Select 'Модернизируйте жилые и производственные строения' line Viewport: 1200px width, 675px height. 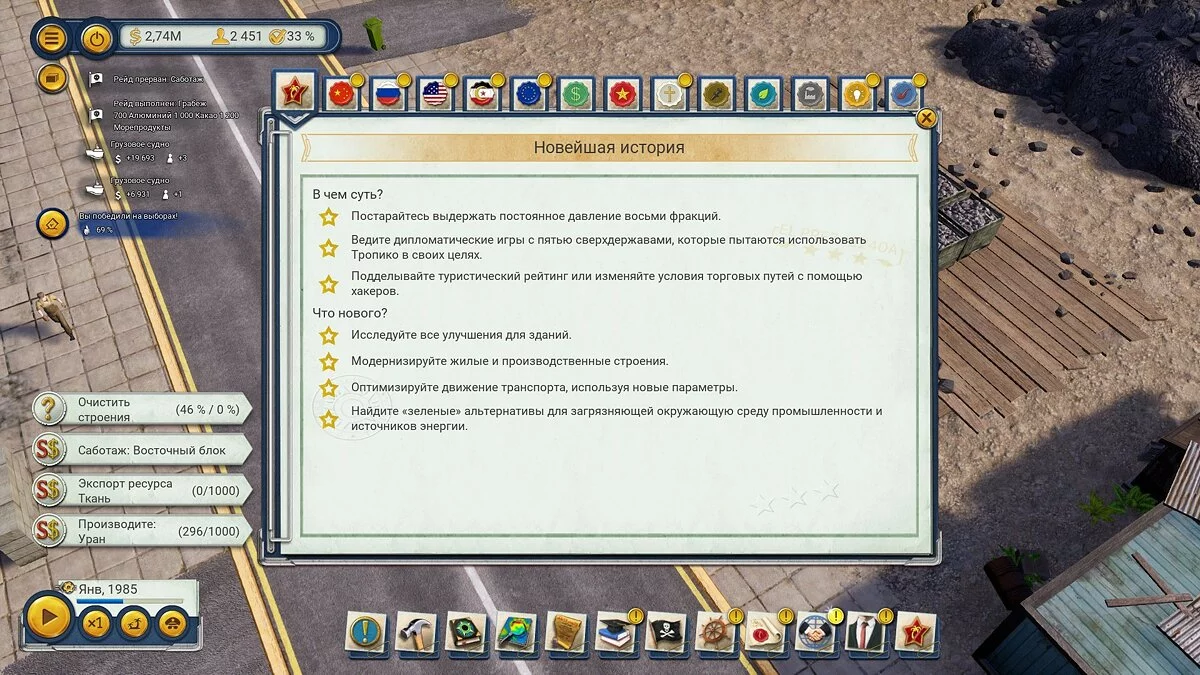coord(509,361)
